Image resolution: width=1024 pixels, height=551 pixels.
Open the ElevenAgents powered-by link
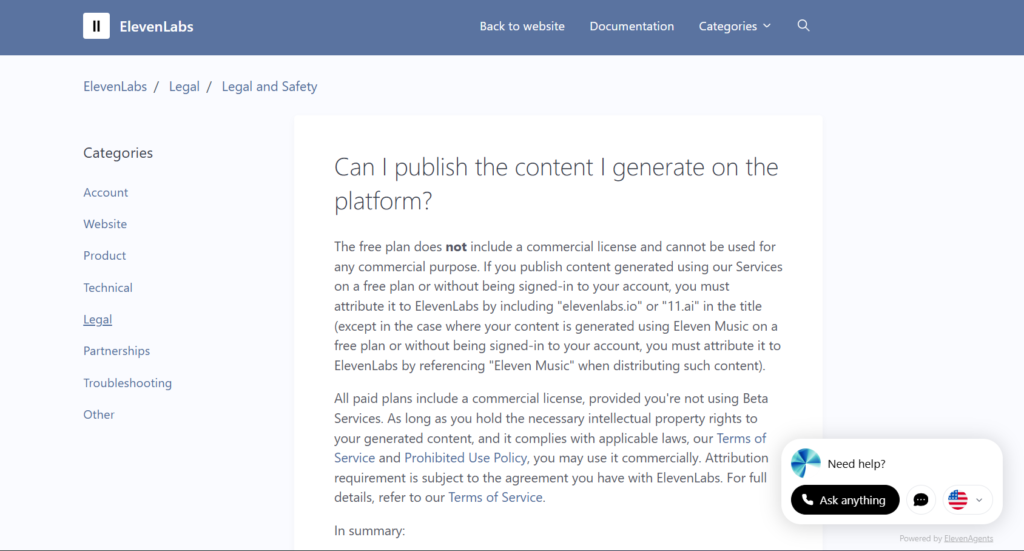point(968,539)
